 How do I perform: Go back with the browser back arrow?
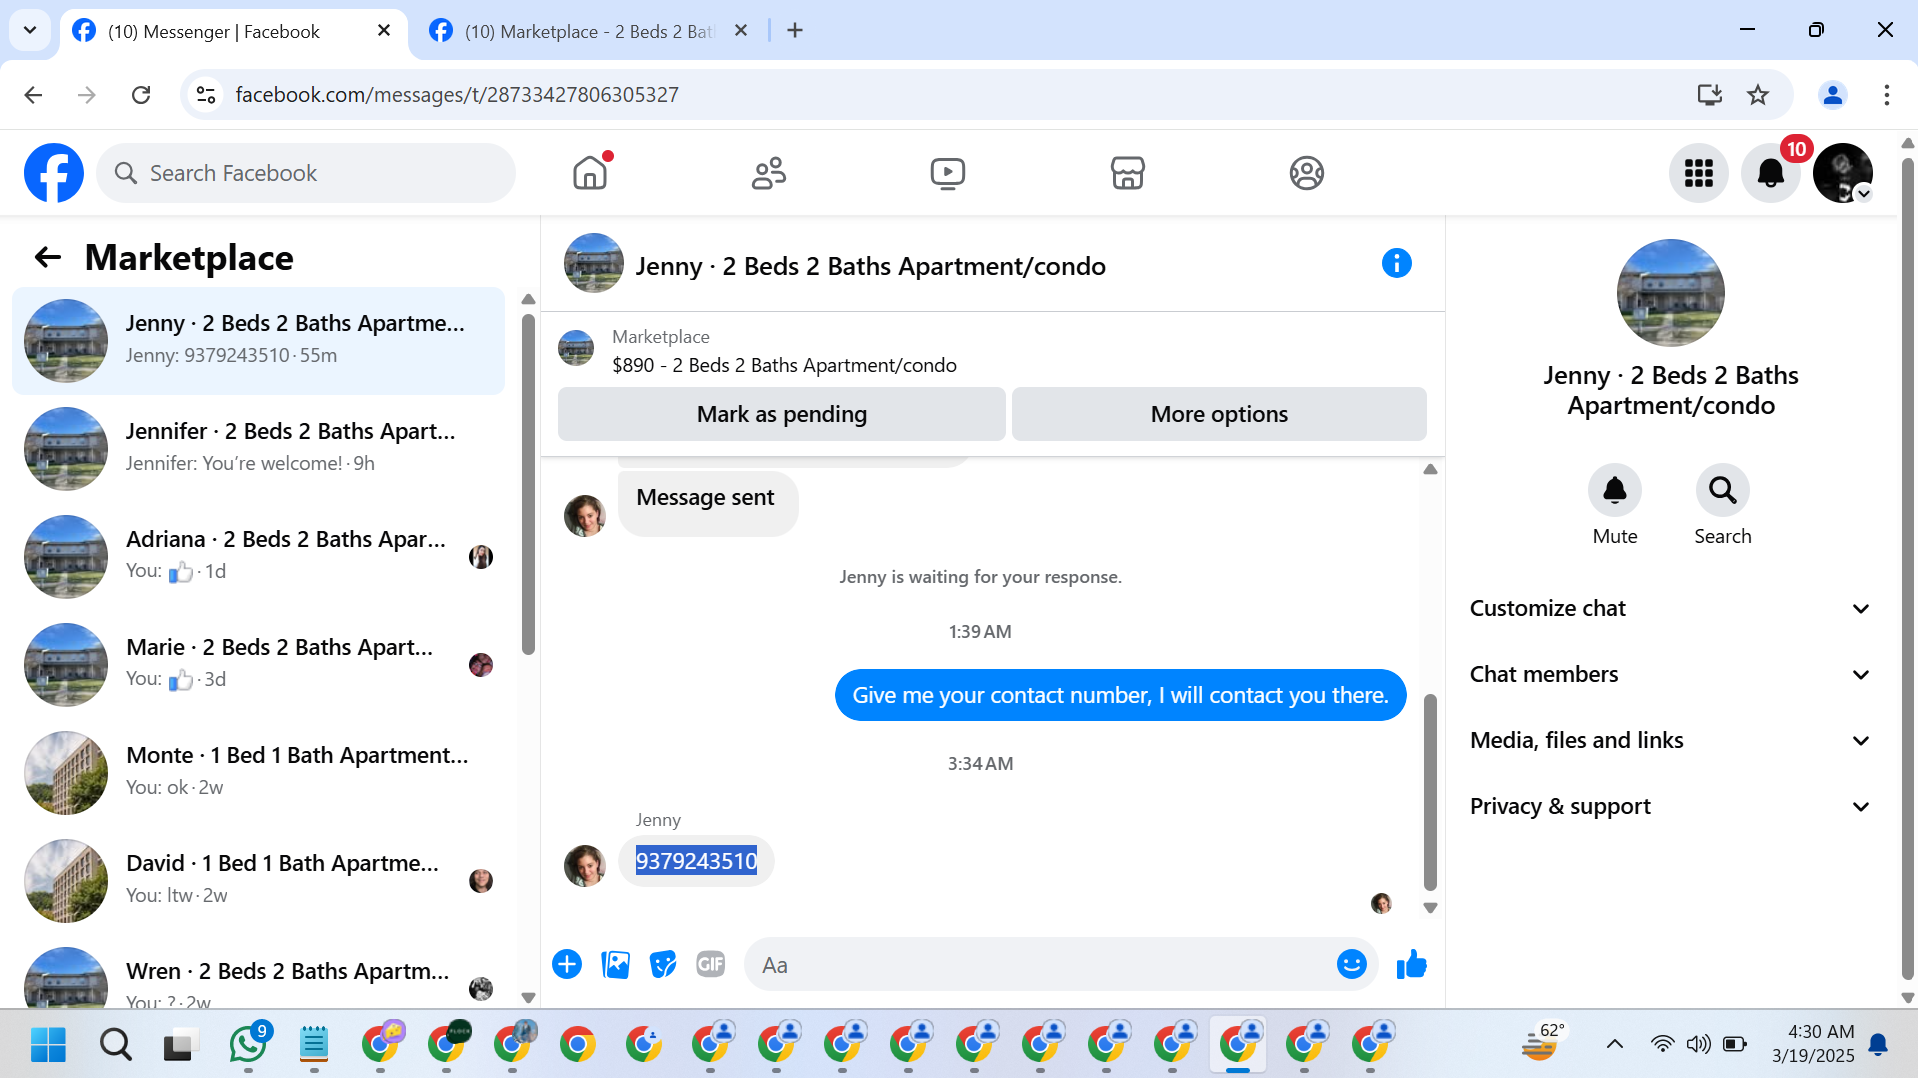click(x=33, y=95)
